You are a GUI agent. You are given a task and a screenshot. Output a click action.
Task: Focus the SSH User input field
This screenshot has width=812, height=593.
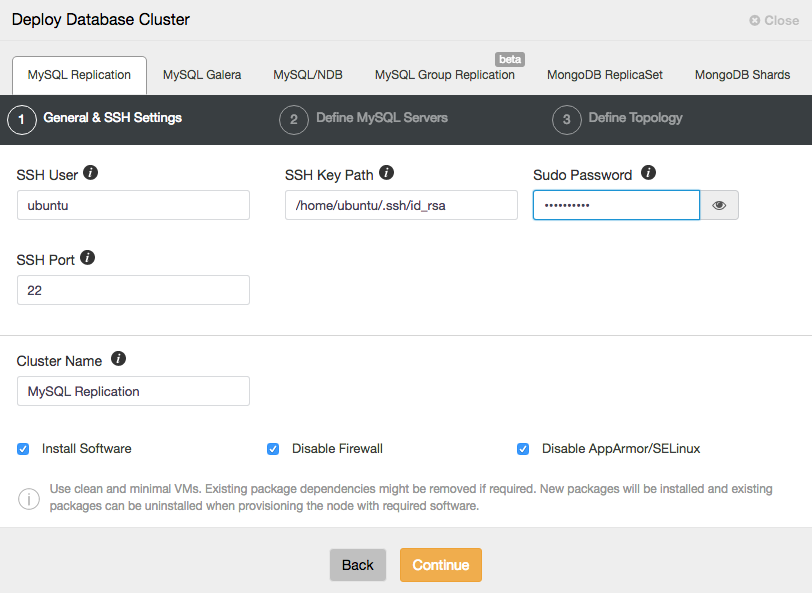click(133, 205)
